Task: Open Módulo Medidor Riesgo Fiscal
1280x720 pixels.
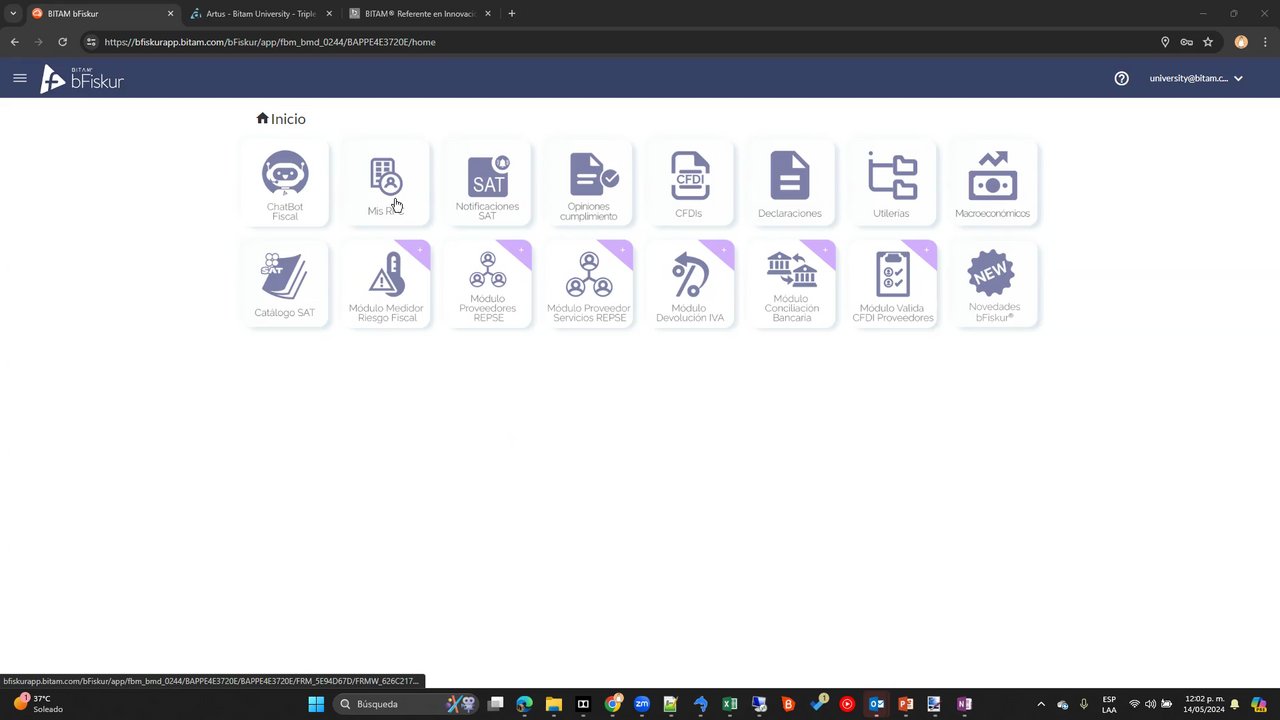Action: [386, 285]
